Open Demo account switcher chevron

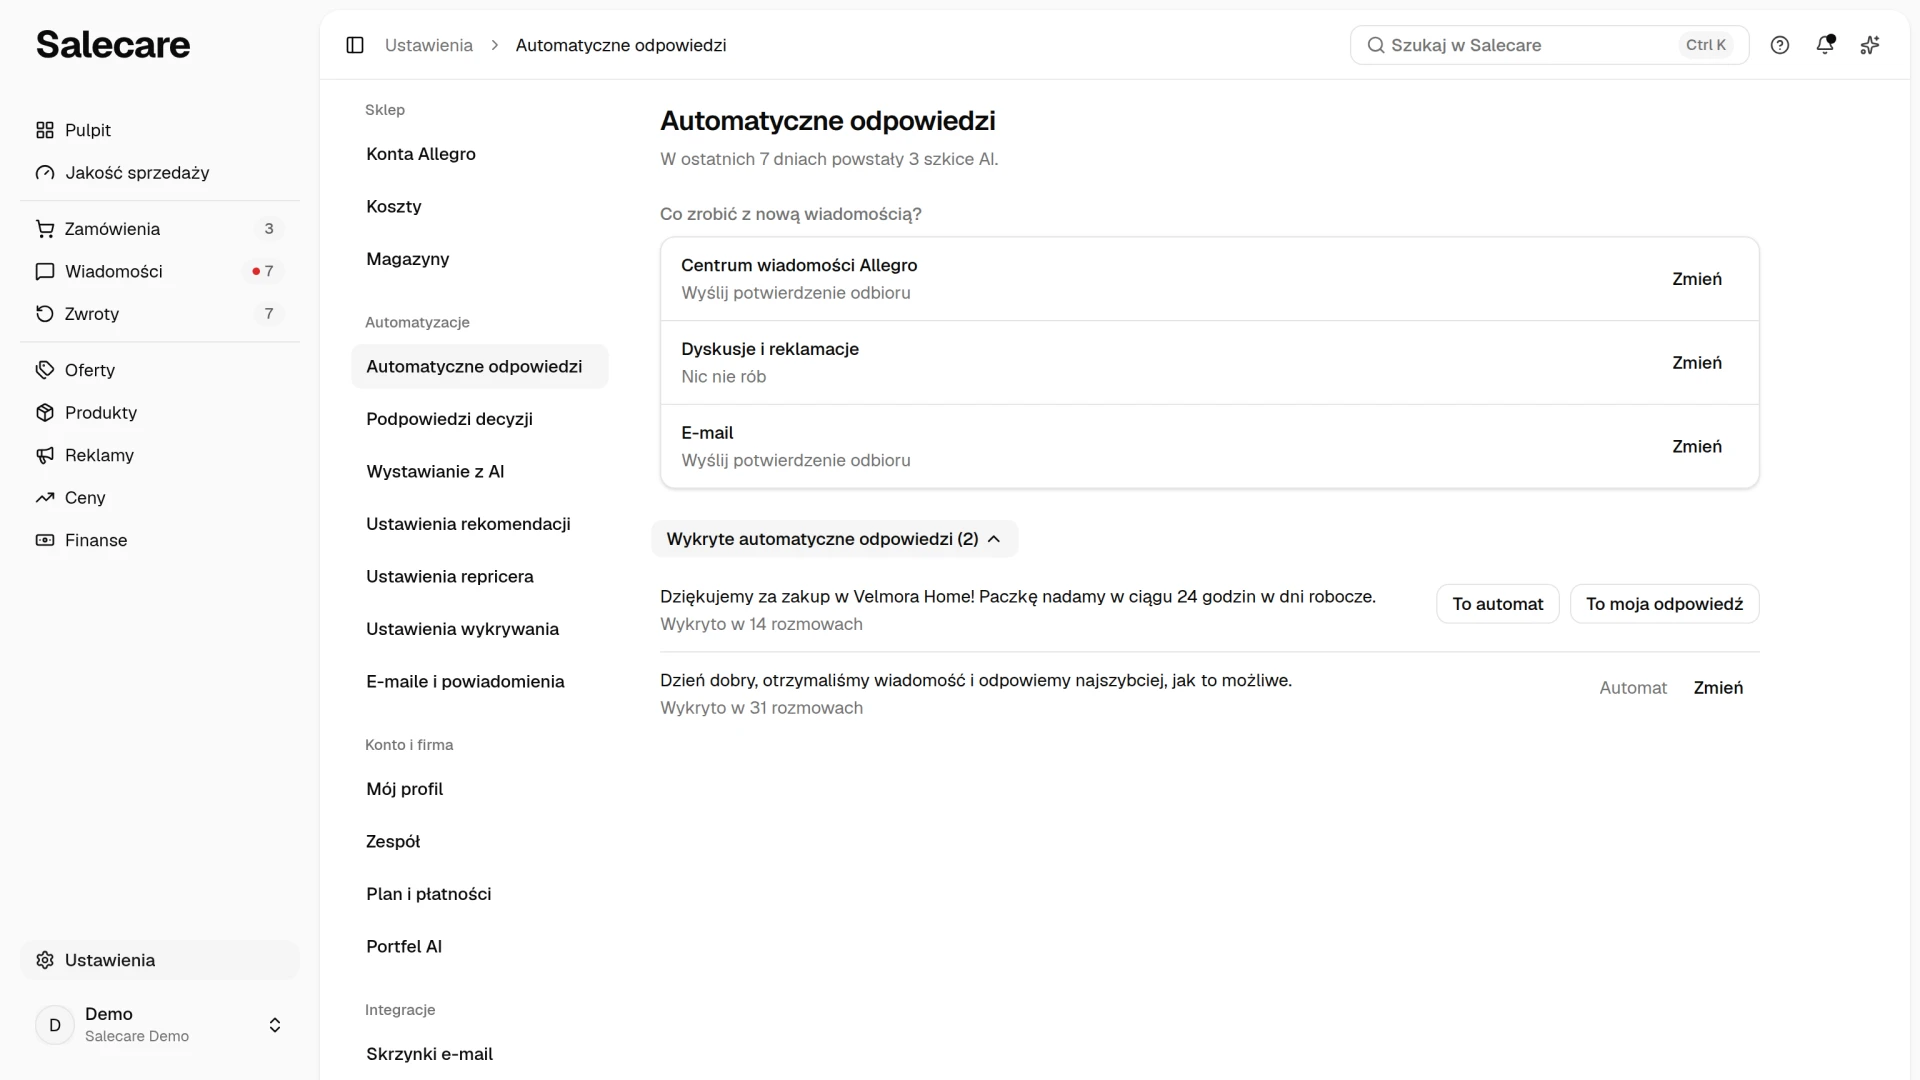(275, 1025)
